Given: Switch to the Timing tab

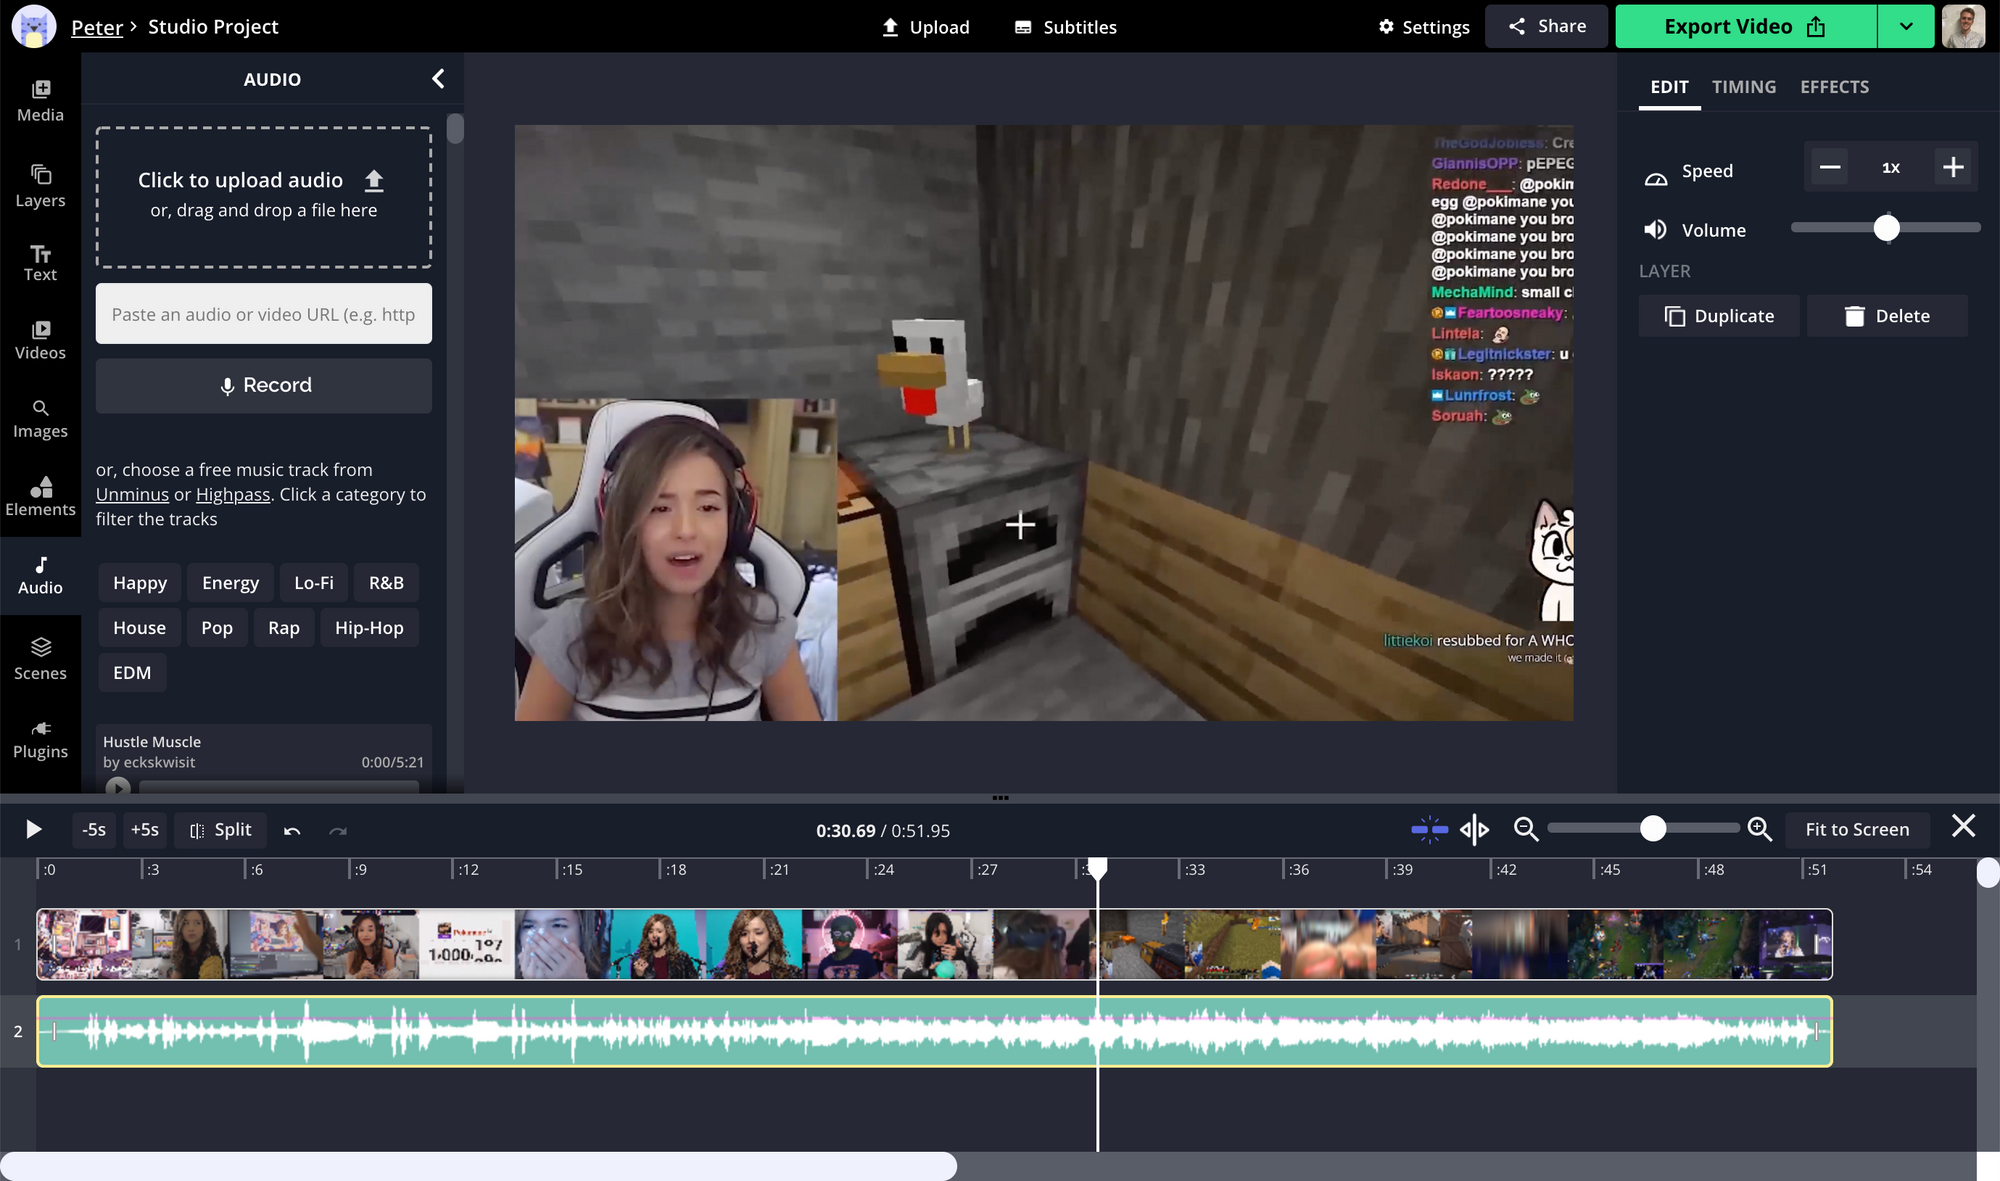Looking at the screenshot, I should [1743, 87].
